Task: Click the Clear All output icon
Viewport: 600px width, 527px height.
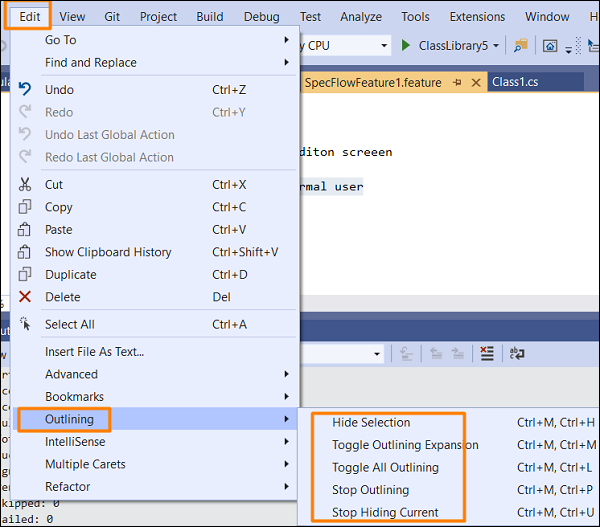Action: pyautogui.click(x=487, y=353)
